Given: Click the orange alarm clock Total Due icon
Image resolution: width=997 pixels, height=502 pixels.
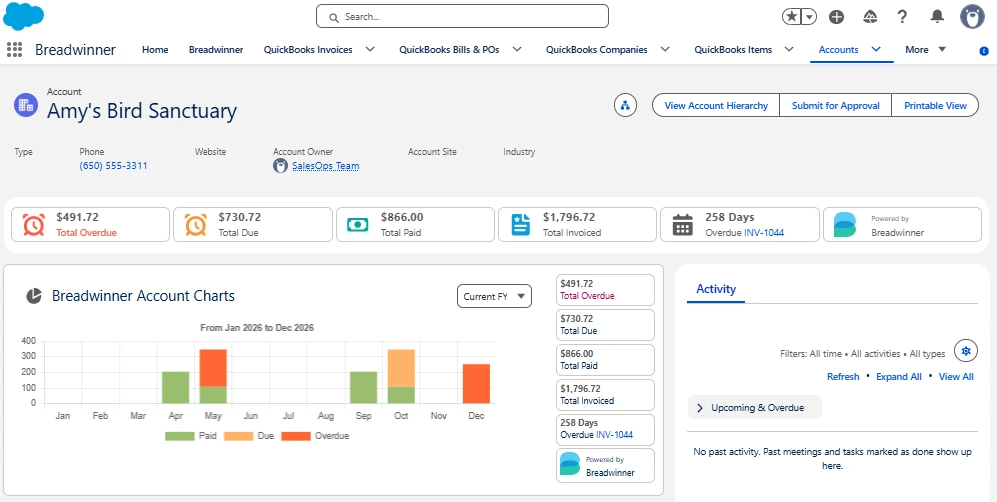Looking at the screenshot, I should pos(196,224).
